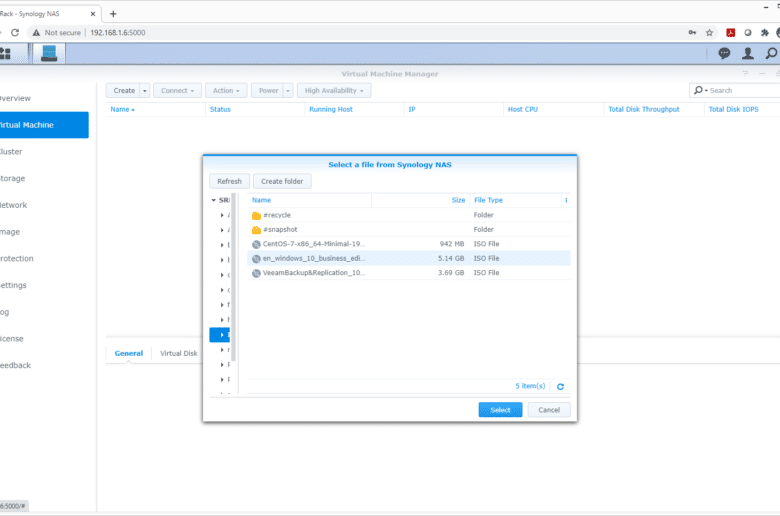The height and width of the screenshot is (516, 780).
Task: Cancel the file selection dialog
Action: click(x=549, y=410)
